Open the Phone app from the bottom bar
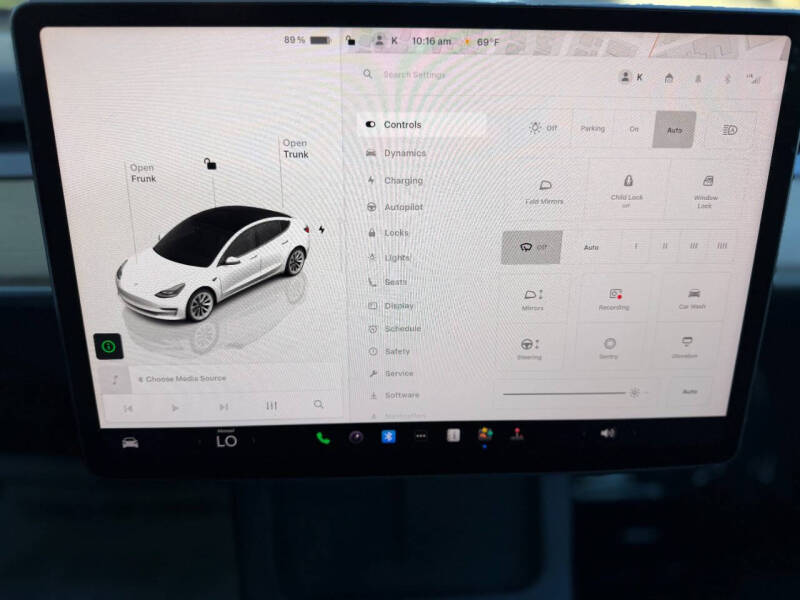Viewport: 800px width, 600px height. (321, 437)
